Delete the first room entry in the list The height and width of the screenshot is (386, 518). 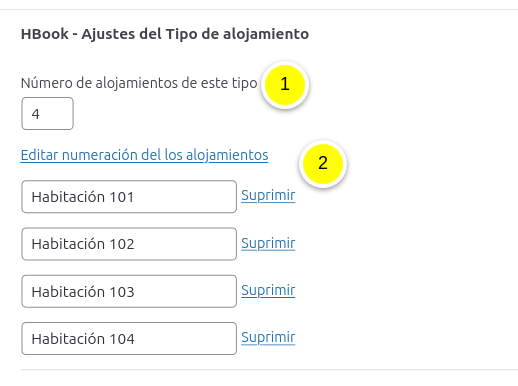point(268,196)
